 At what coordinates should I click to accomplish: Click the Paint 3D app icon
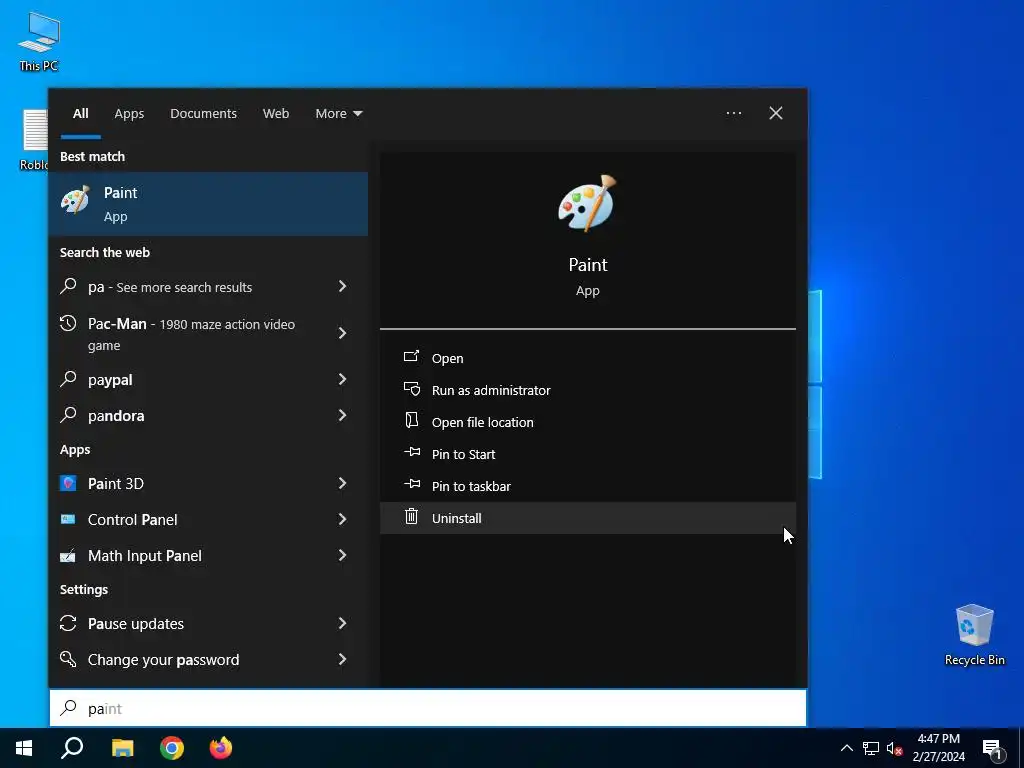point(68,483)
